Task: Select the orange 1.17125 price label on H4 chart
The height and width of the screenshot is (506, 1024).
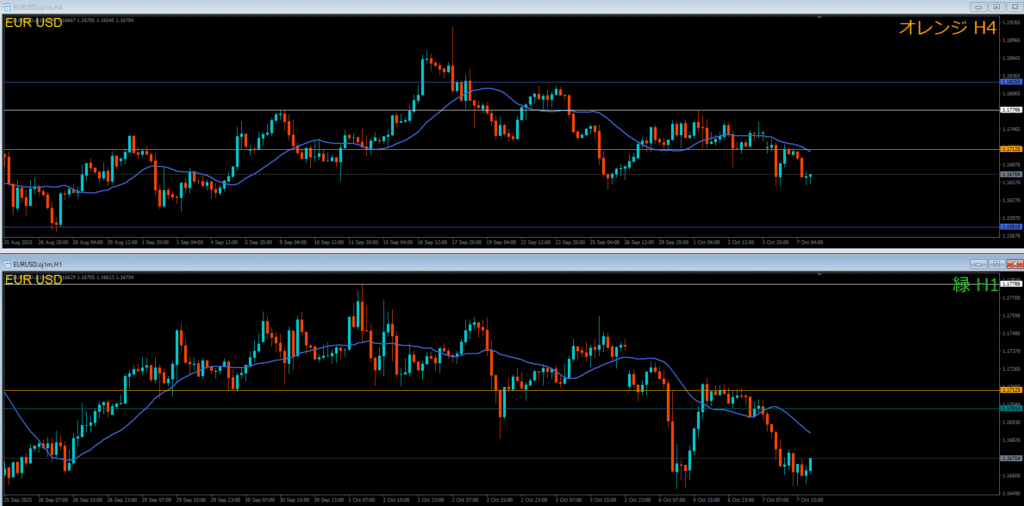Action: [1011, 149]
